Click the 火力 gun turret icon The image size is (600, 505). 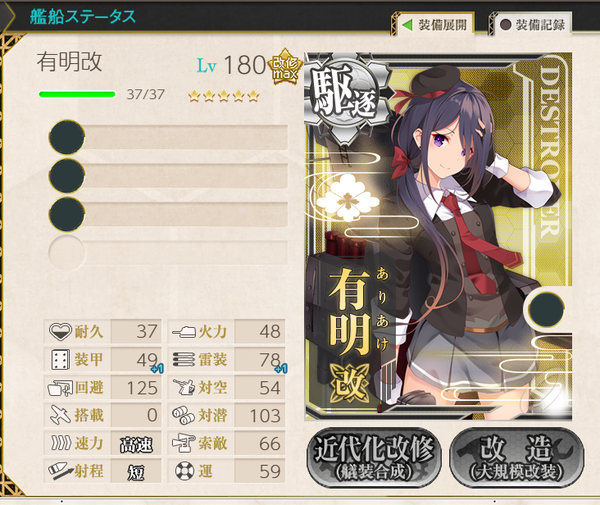[184, 331]
